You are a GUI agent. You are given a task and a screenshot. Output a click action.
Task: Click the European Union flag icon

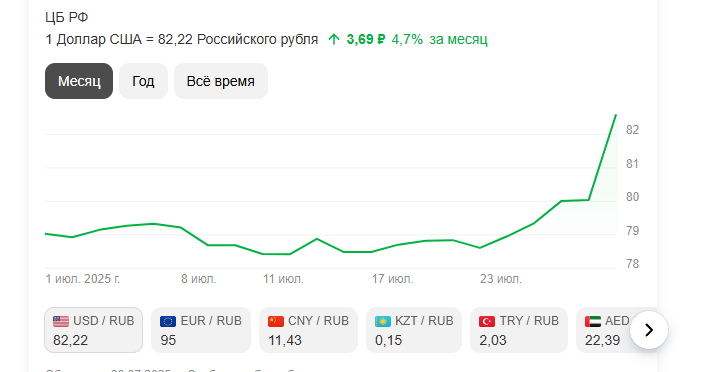point(168,321)
